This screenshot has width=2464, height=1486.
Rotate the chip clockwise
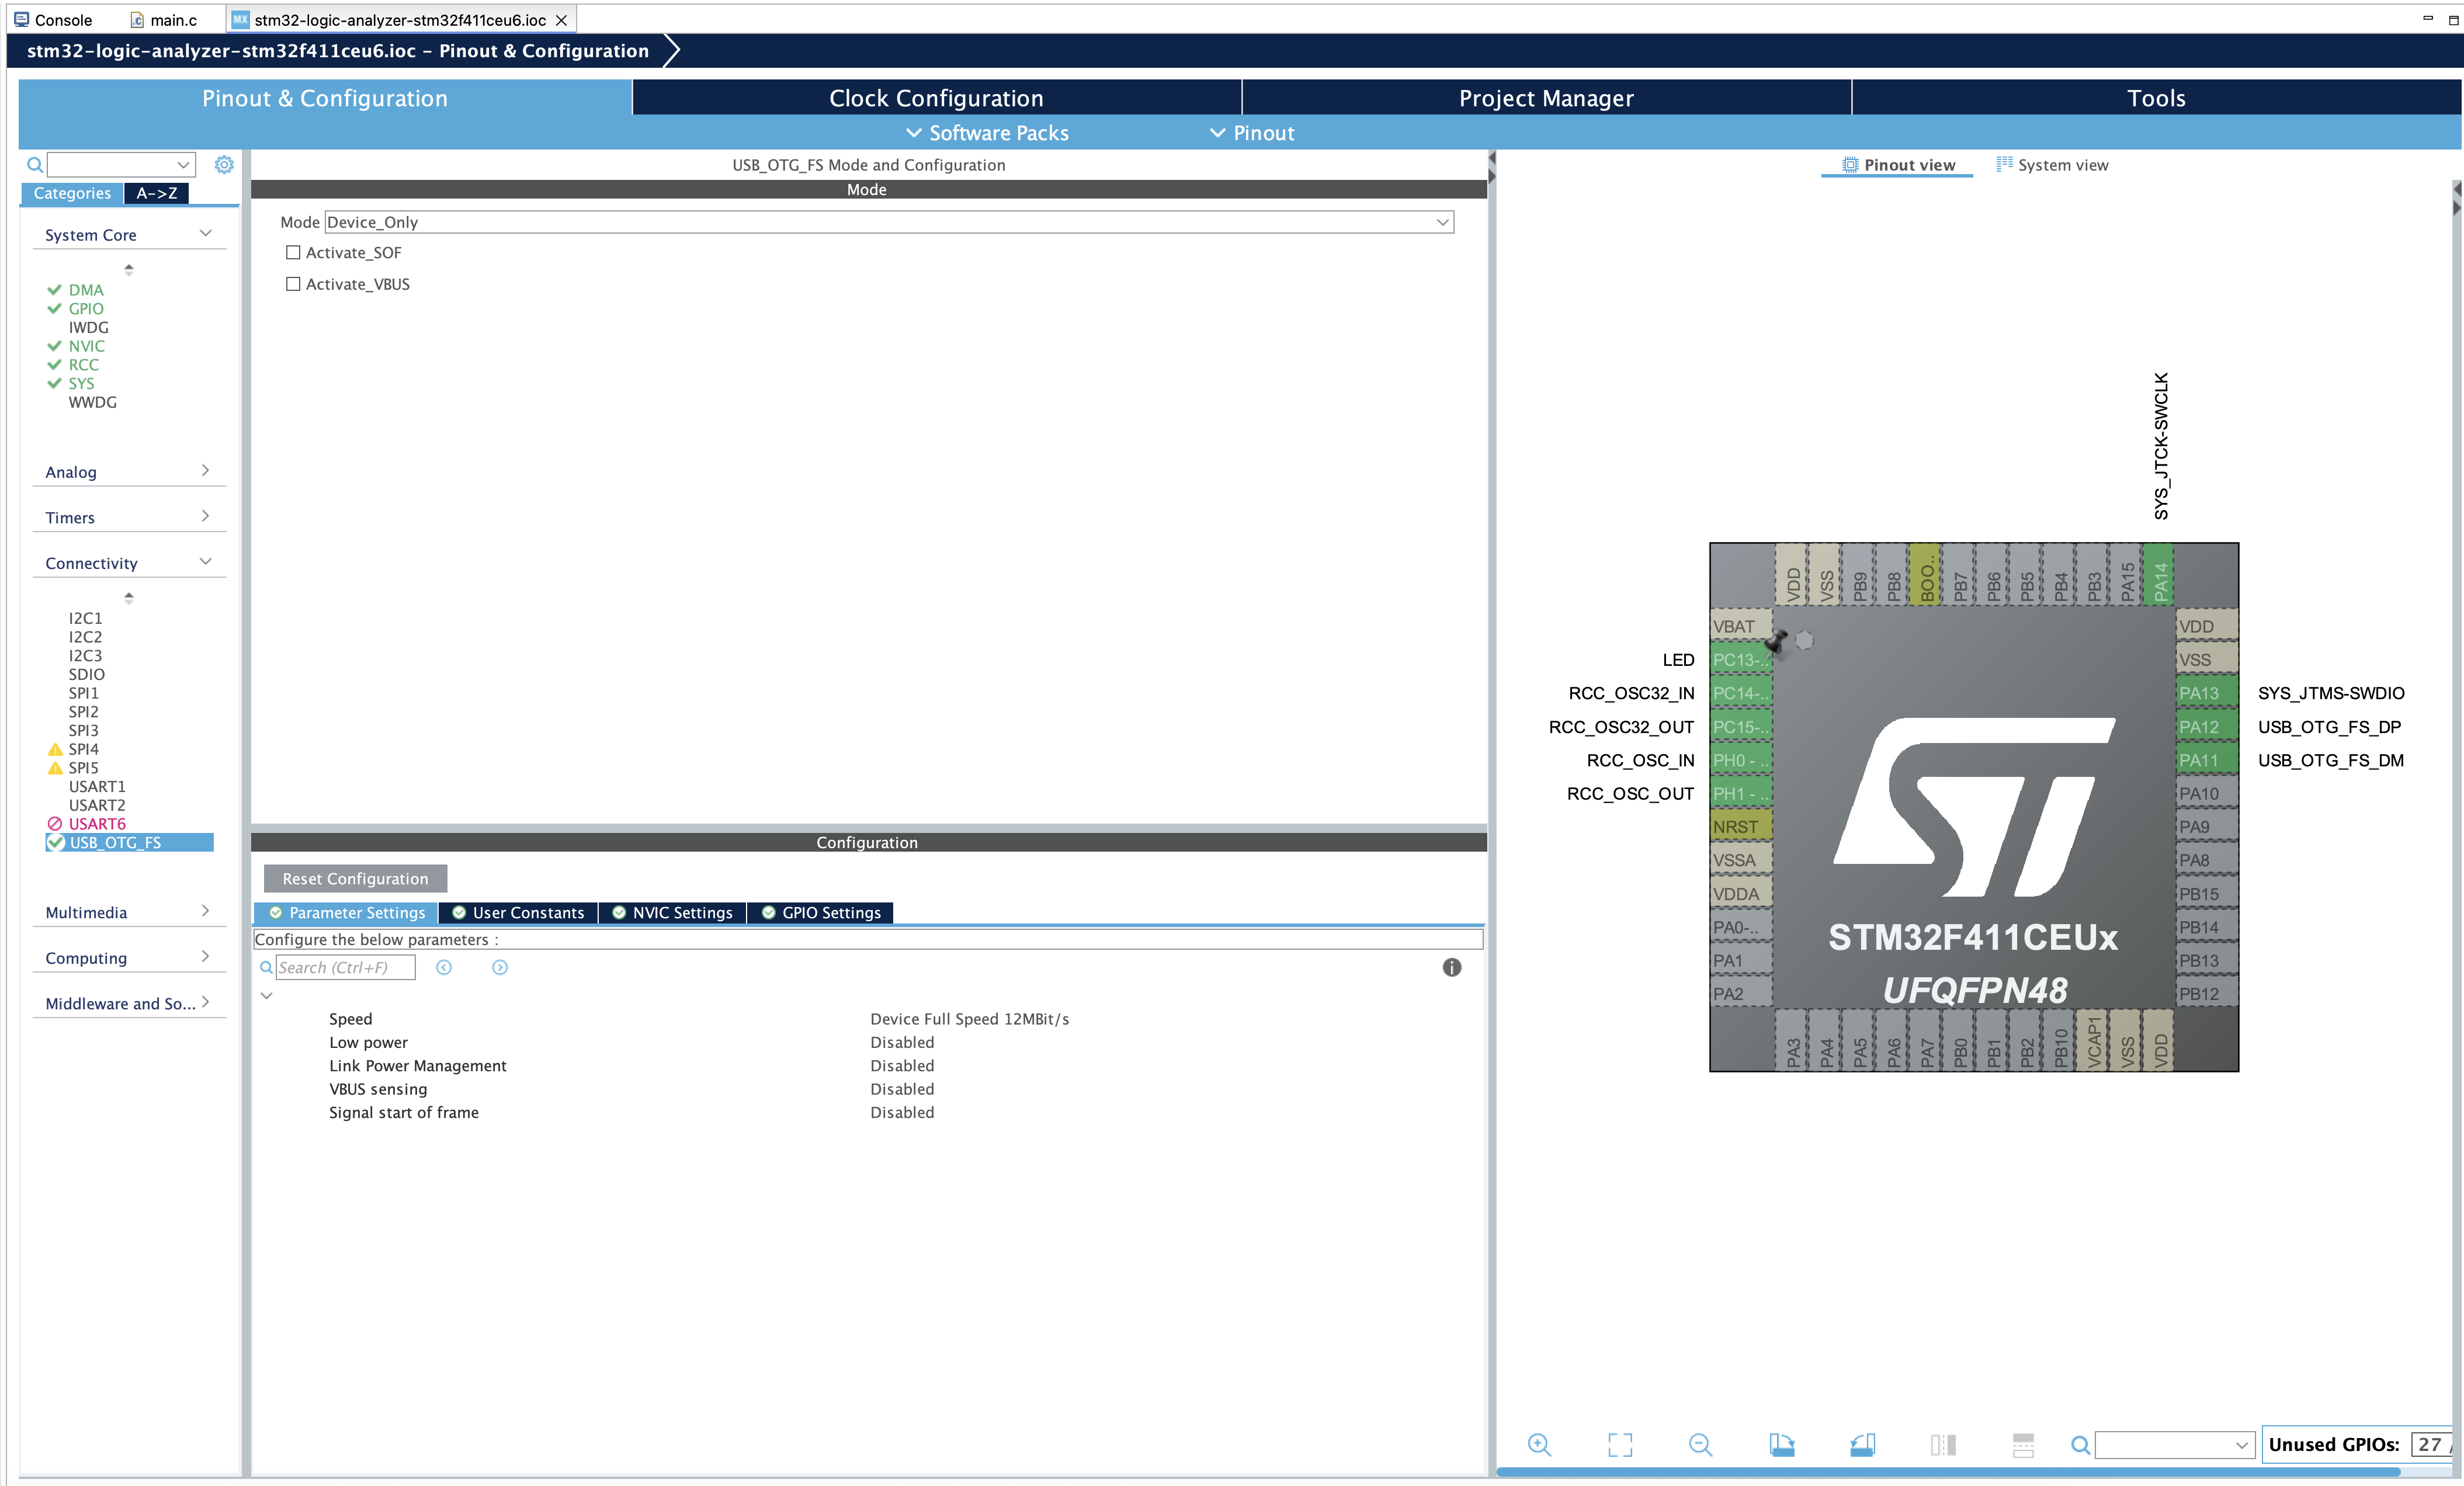click(1781, 1444)
